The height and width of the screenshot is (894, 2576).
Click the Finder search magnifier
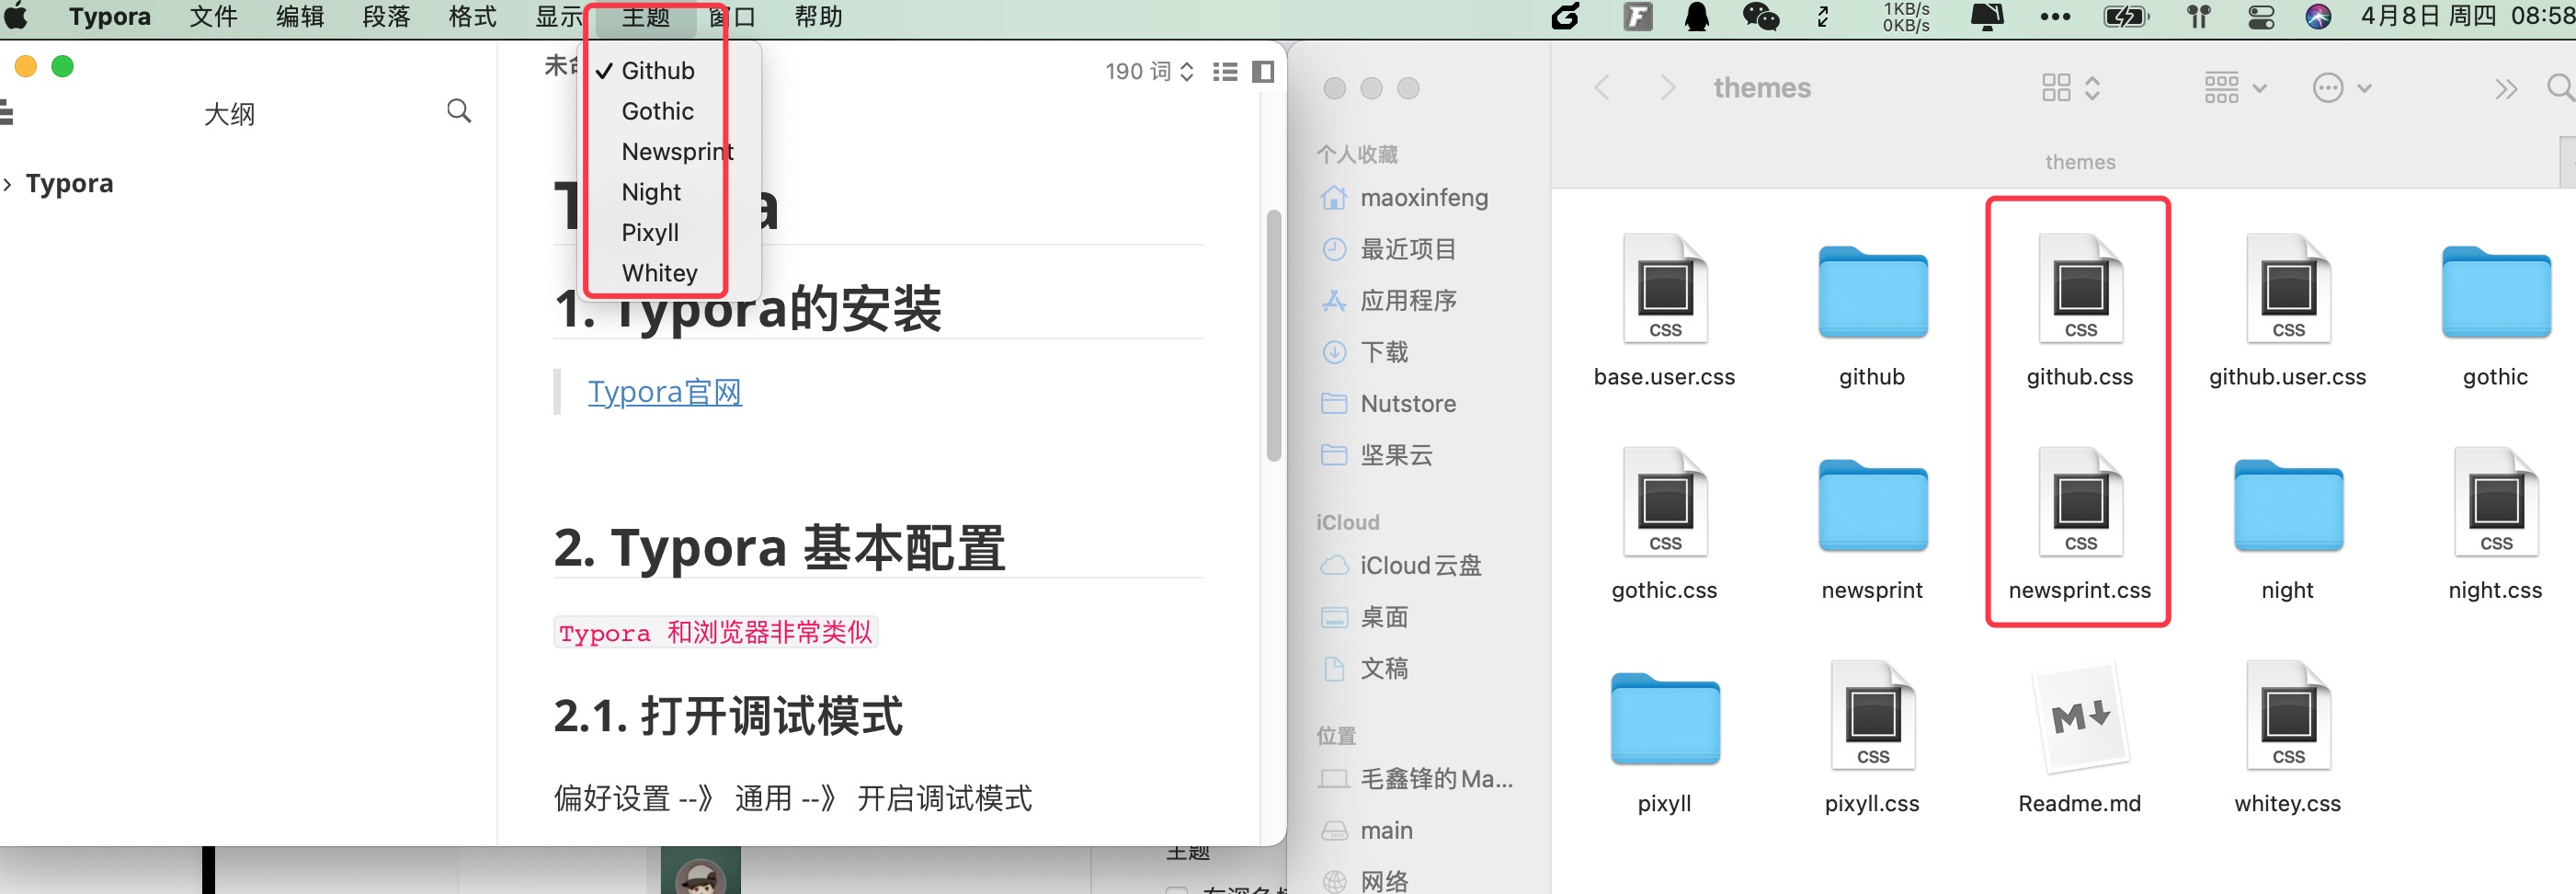[2560, 88]
